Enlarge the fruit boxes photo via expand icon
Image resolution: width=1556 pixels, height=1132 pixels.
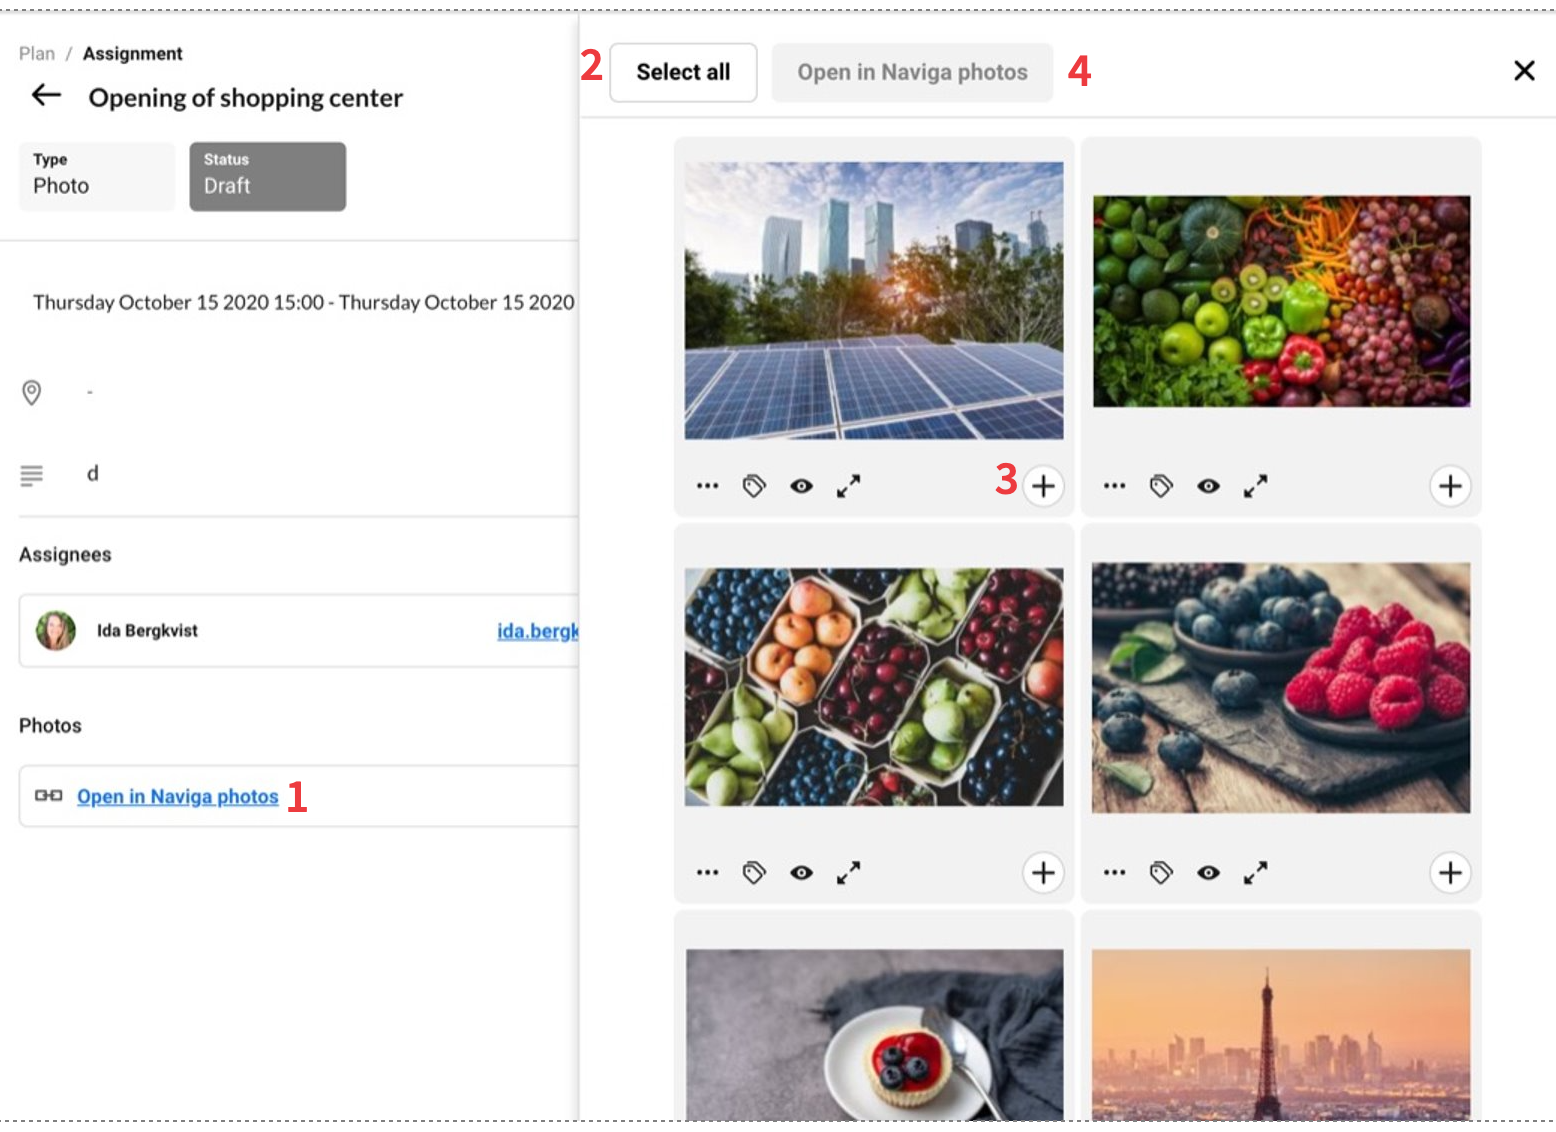tap(848, 873)
